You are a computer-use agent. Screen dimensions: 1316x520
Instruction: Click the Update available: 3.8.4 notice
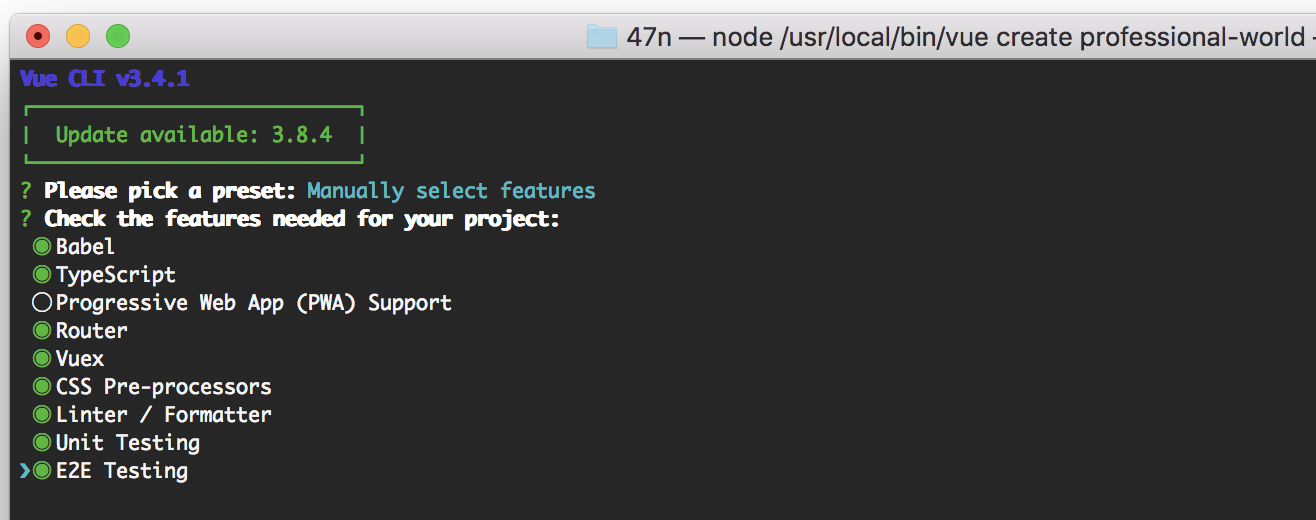[x=193, y=134]
